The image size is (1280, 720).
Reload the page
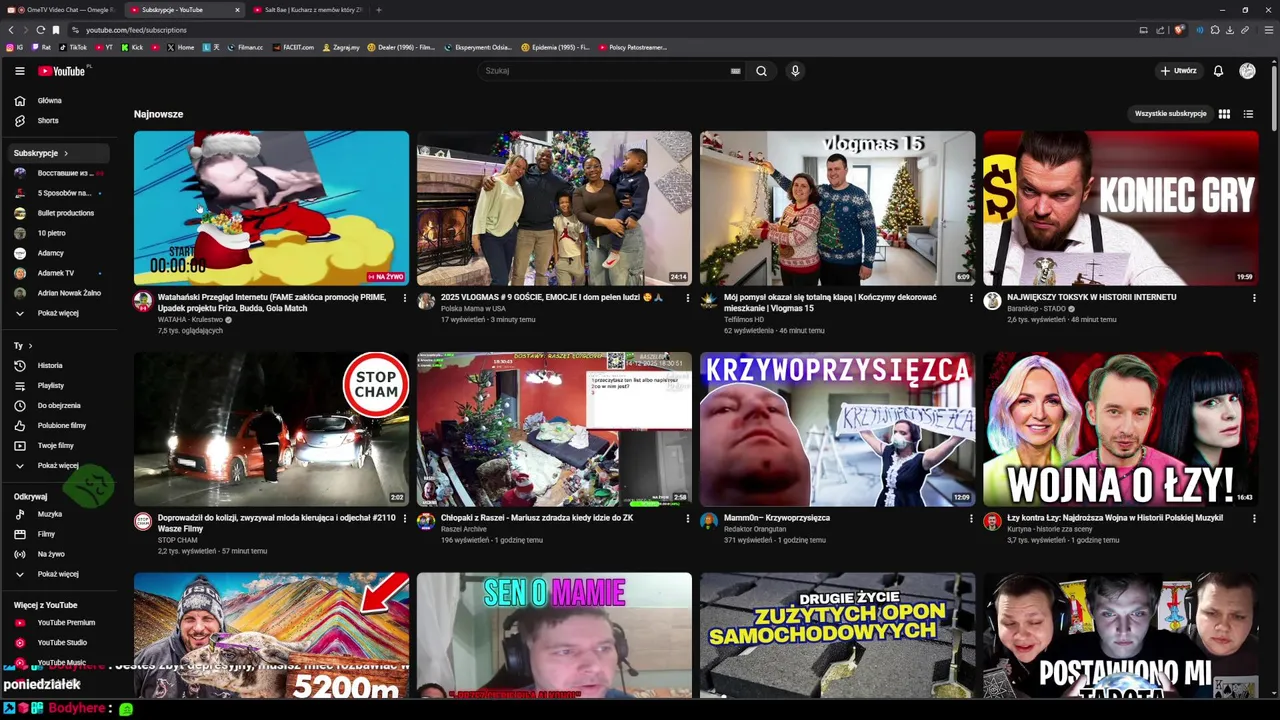pyautogui.click(x=40, y=30)
